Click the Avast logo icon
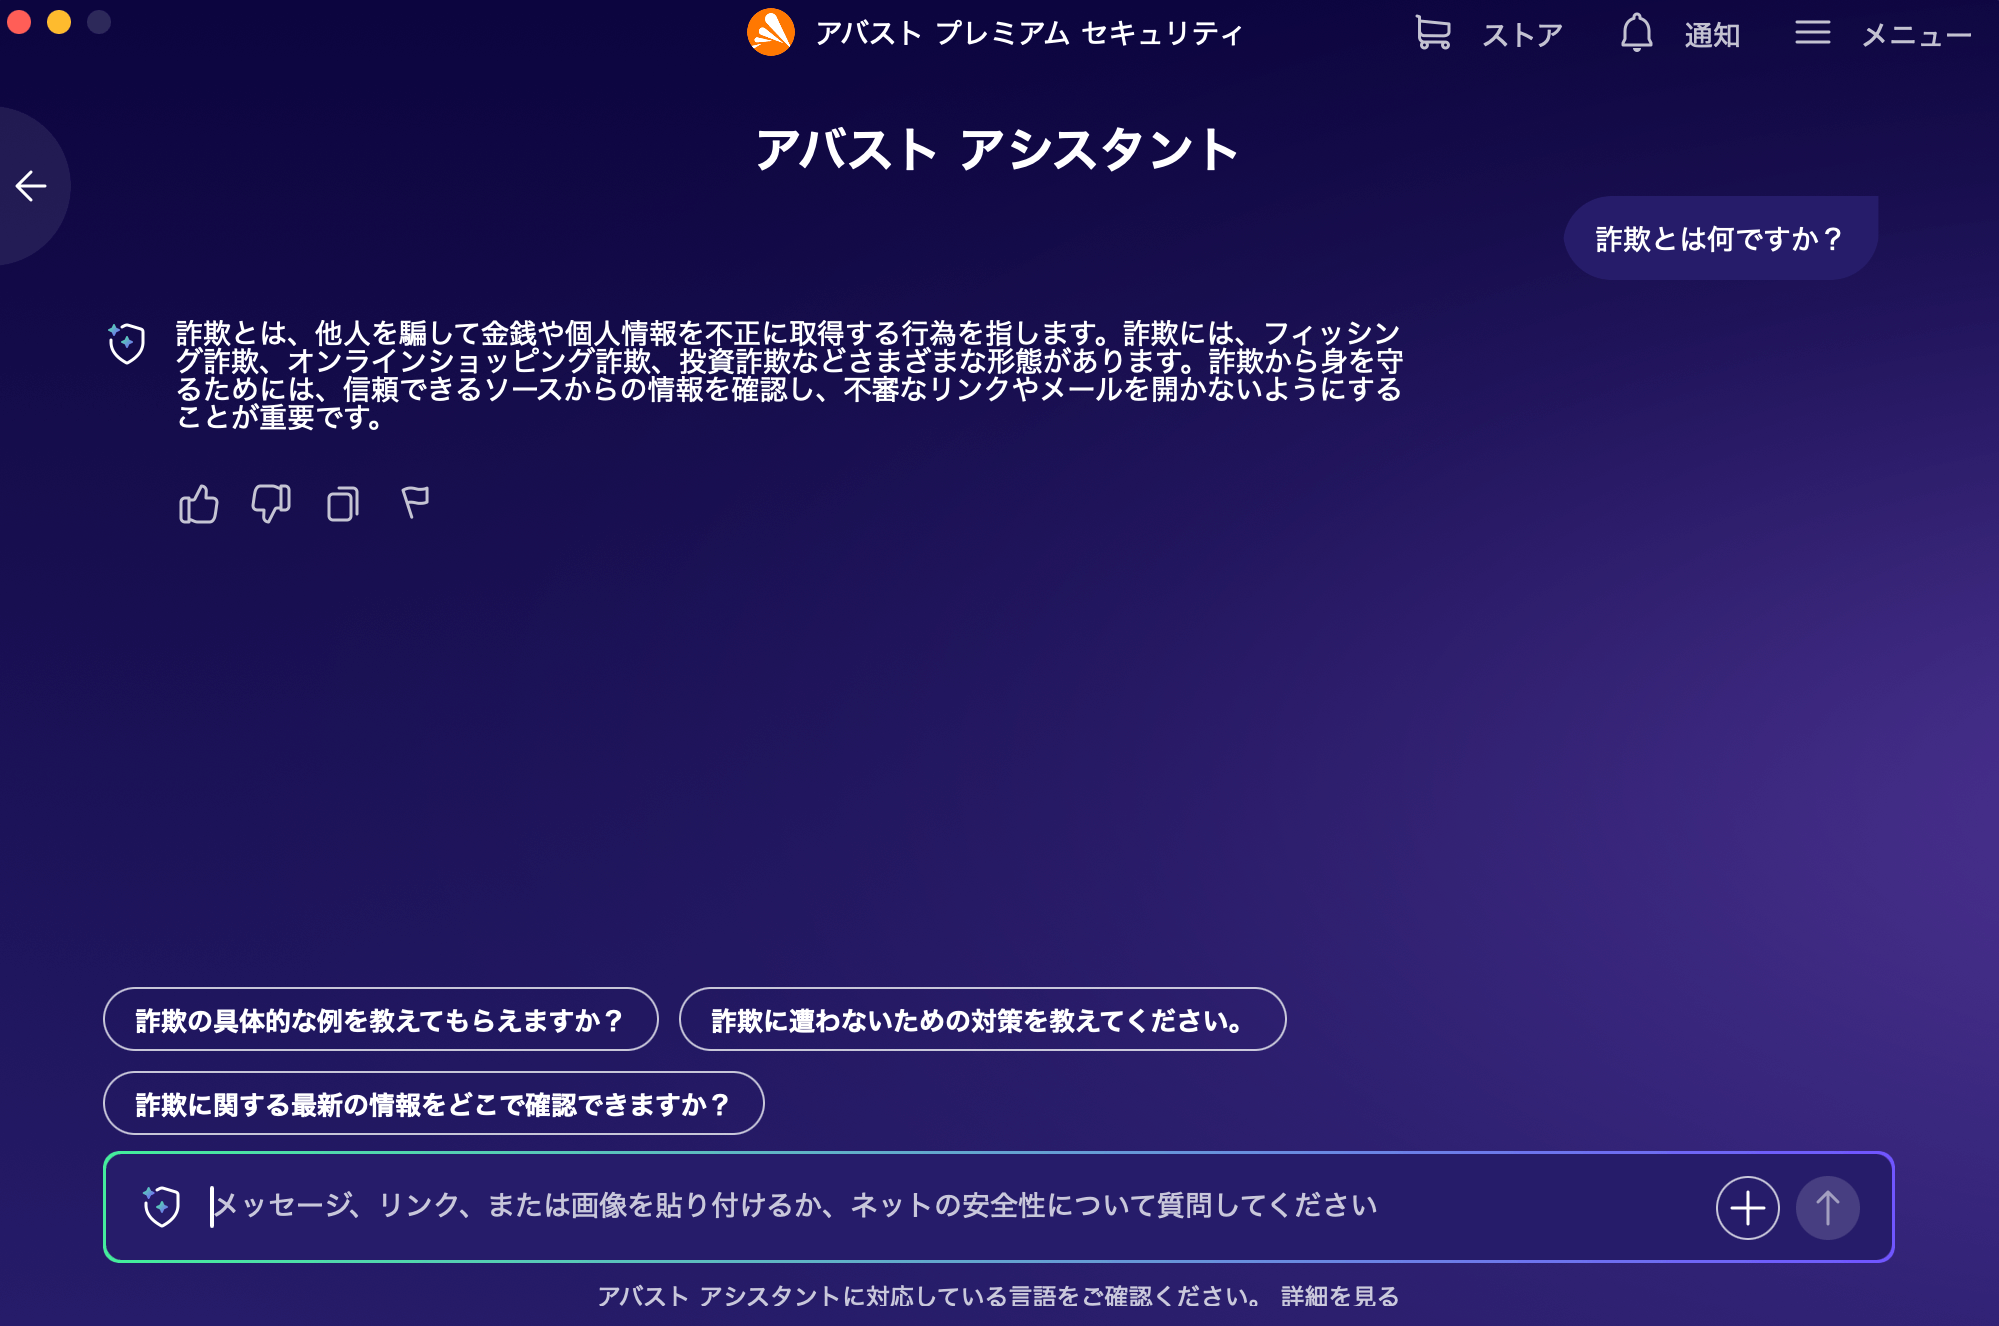 coord(771,32)
